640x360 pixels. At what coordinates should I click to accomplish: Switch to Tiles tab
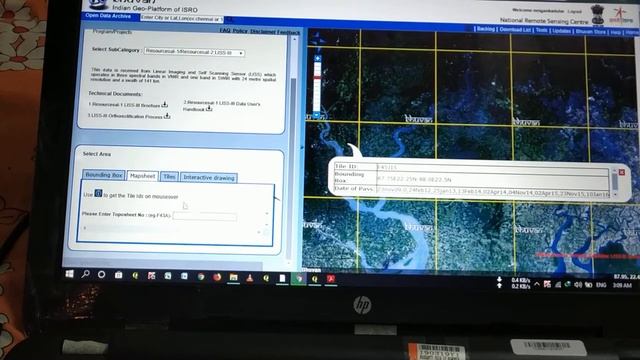click(x=169, y=177)
